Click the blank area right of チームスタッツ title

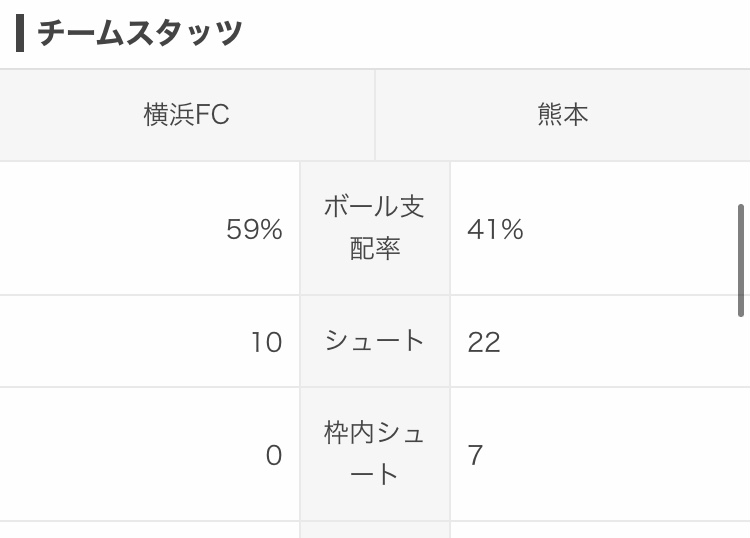[x=500, y=33]
